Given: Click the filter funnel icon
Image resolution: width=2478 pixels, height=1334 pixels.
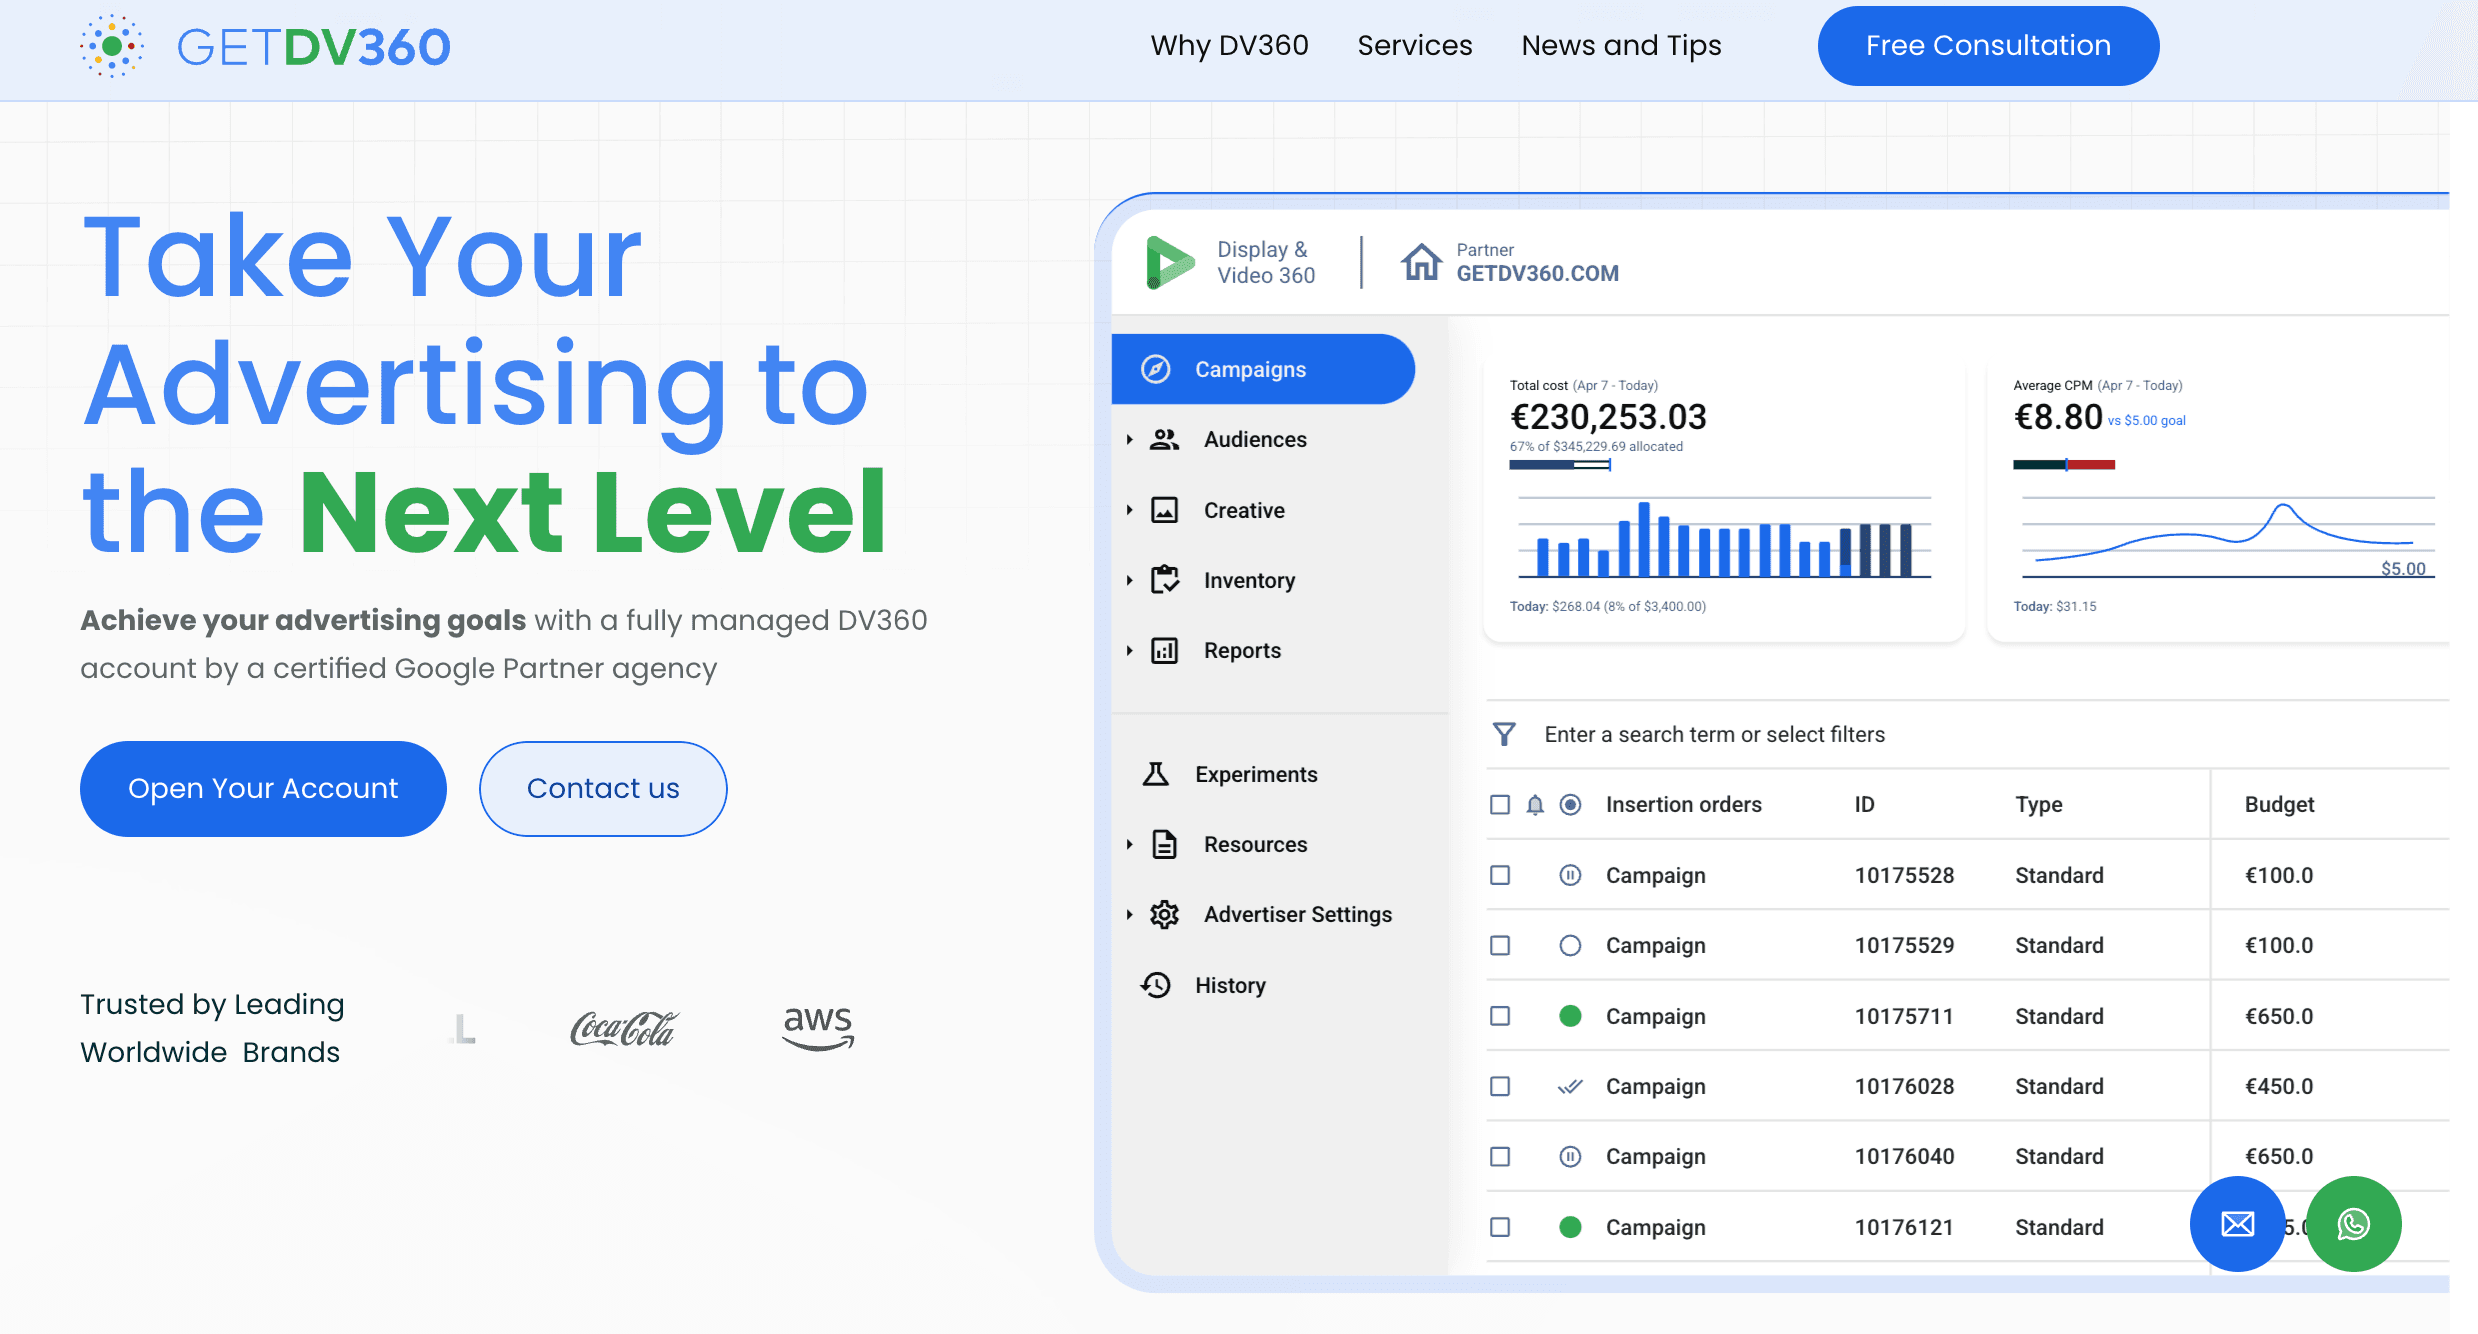Looking at the screenshot, I should coord(1504,735).
